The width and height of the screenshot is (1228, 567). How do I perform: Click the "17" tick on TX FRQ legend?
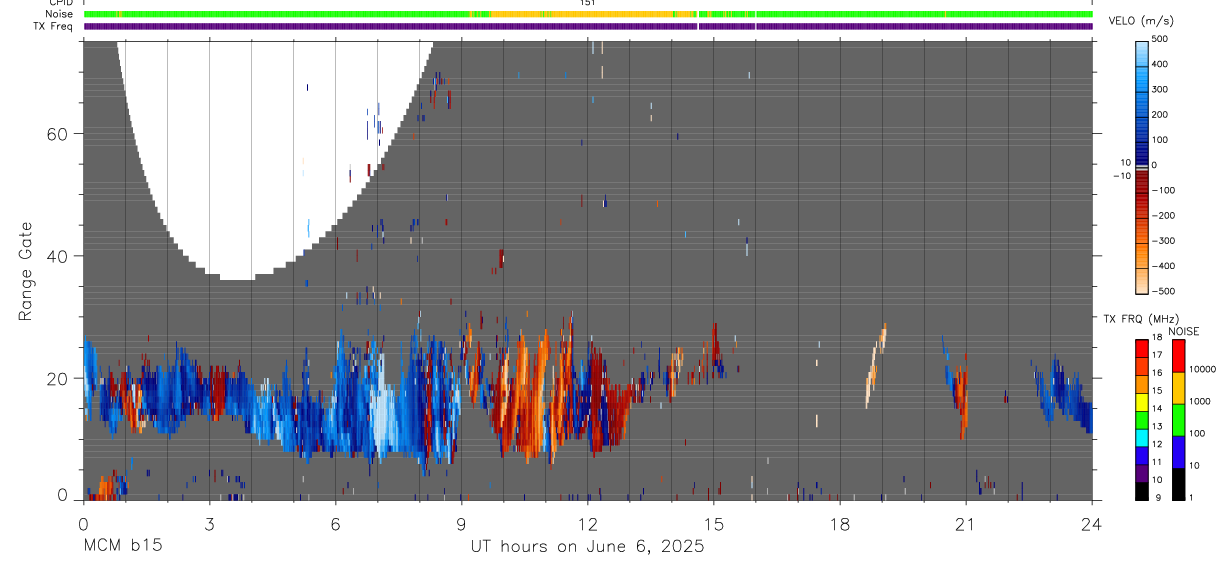coord(1158,355)
